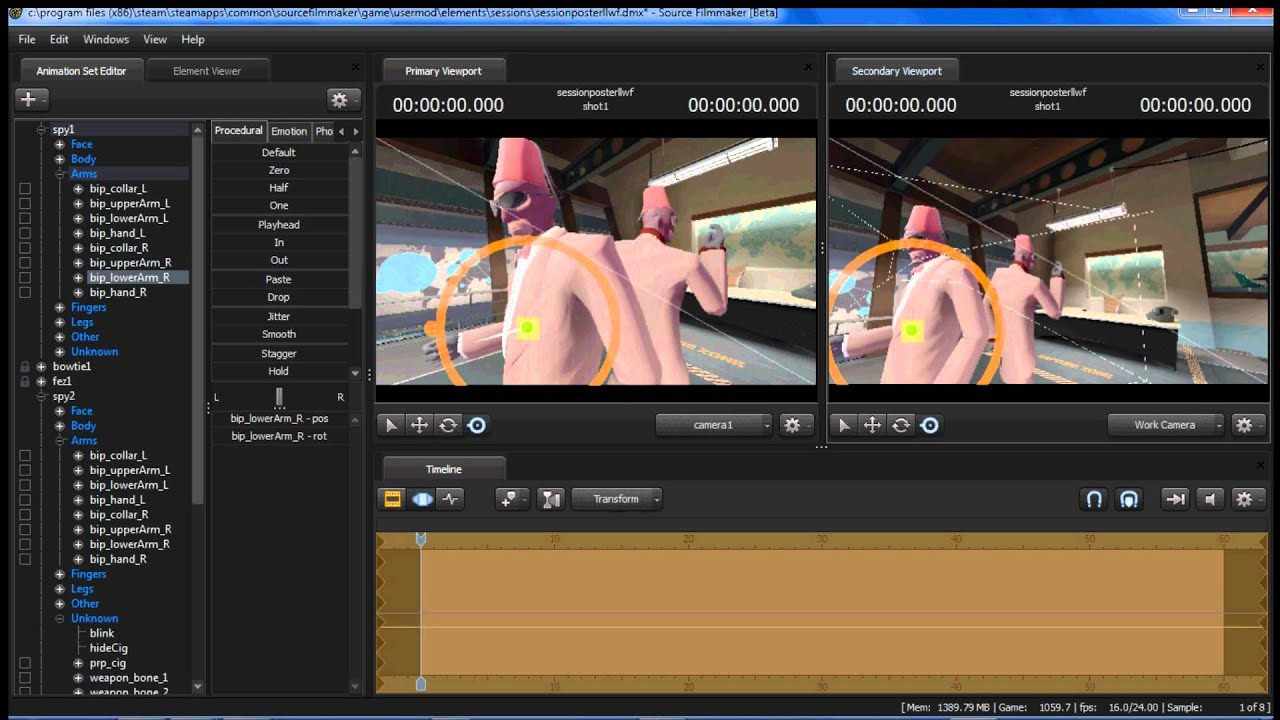The width and height of the screenshot is (1280, 720).
Task: Collapse the spy2 animation set
Action: click(42, 397)
